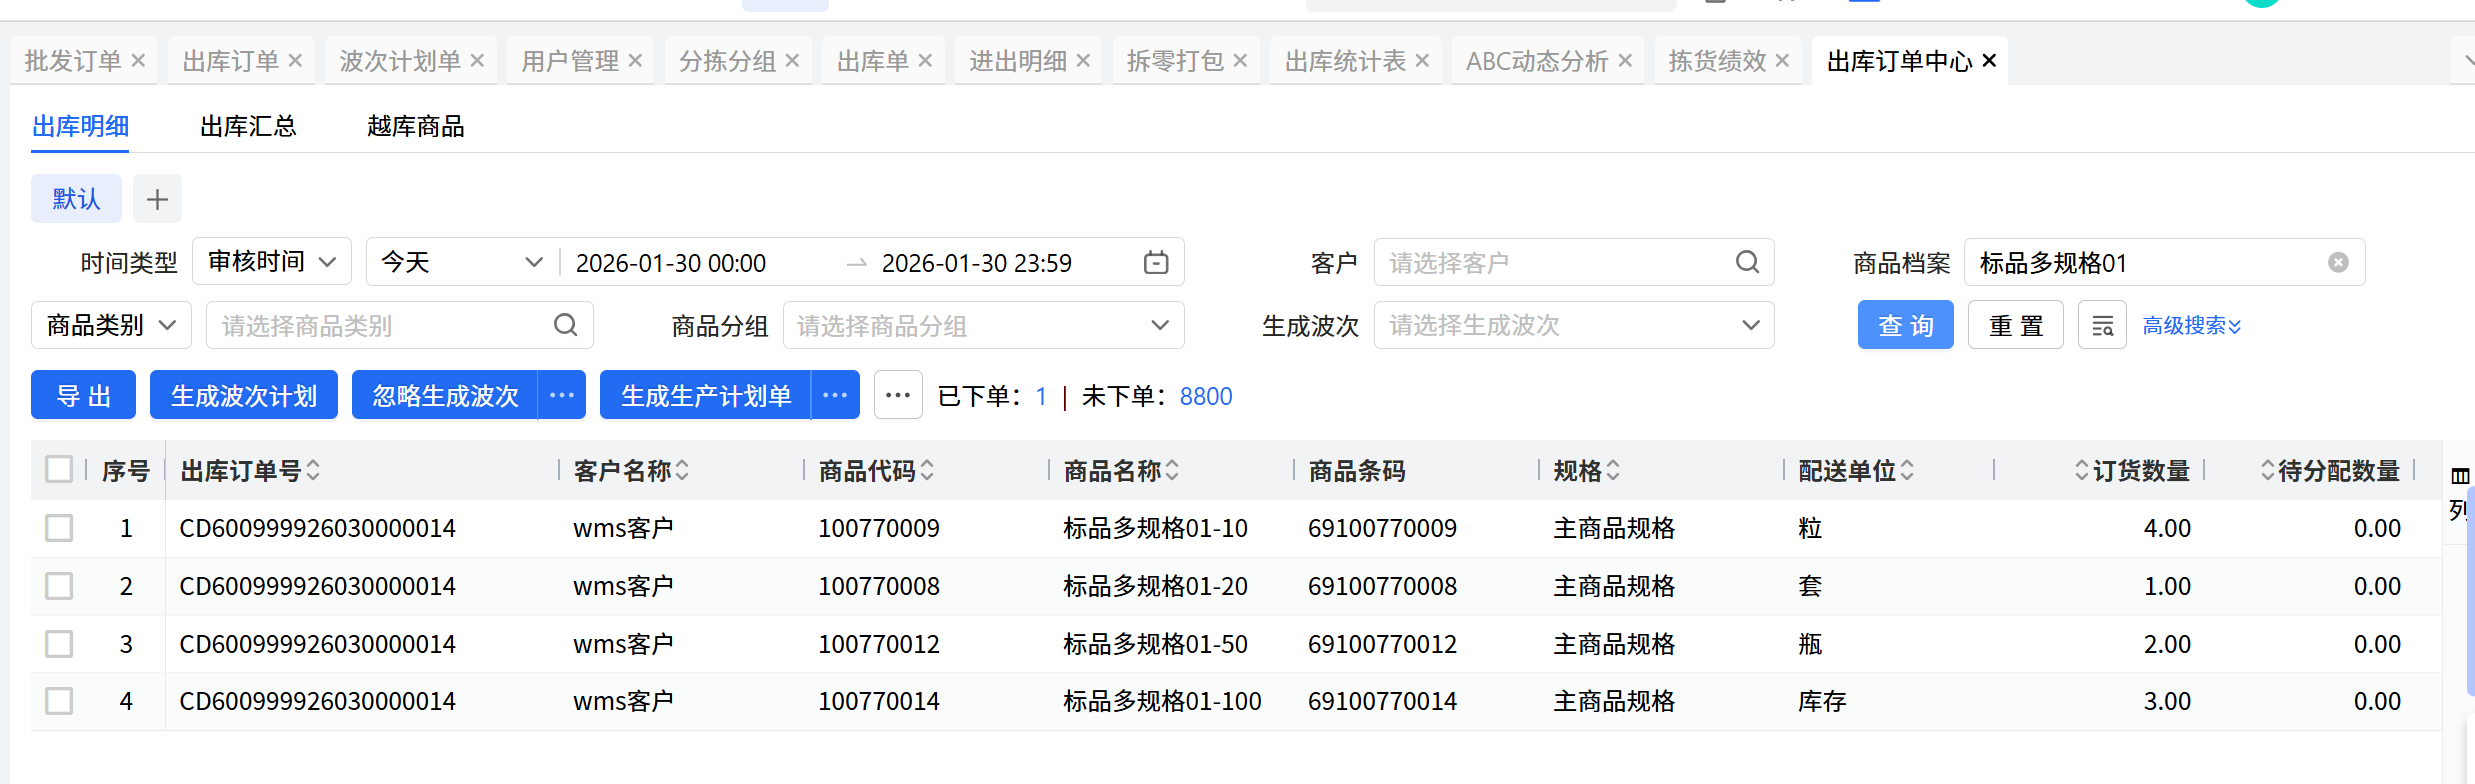Open the 审核时间 time type dropdown
This screenshot has width=2475, height=784.
click(272, 262)
